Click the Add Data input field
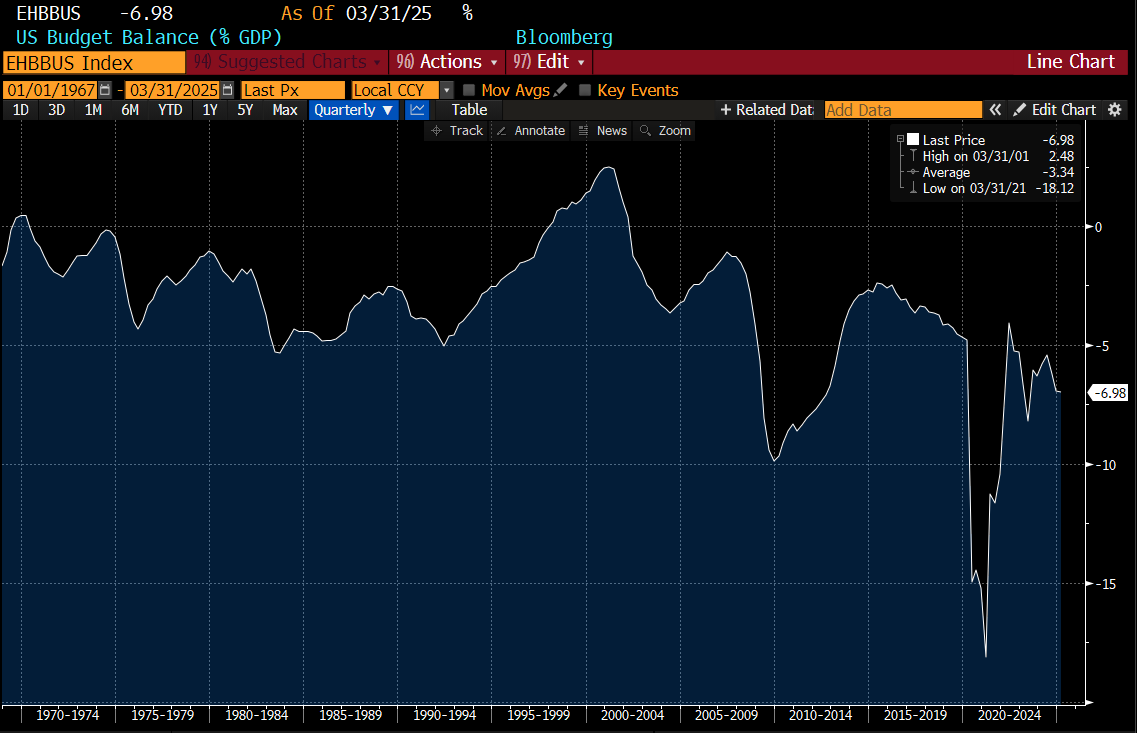 [x=903, y=109]
